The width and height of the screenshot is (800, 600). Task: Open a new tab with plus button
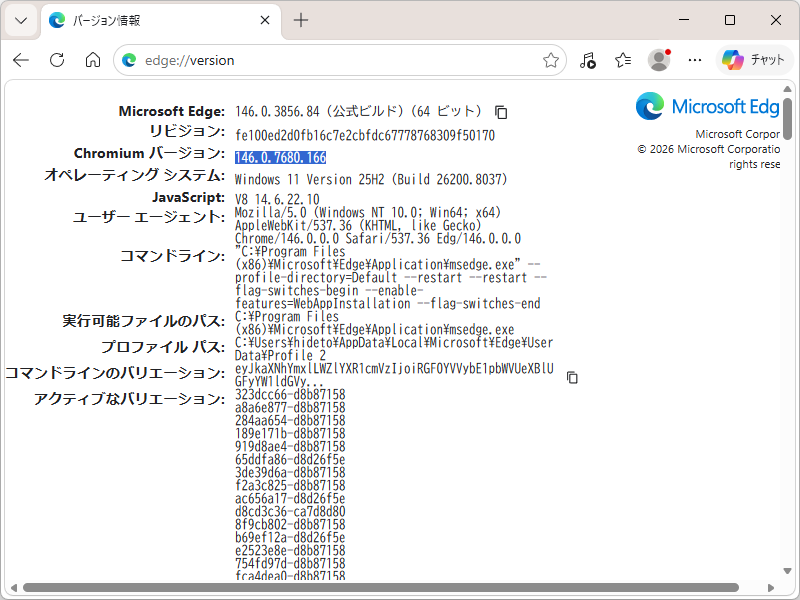click(302, 19)
